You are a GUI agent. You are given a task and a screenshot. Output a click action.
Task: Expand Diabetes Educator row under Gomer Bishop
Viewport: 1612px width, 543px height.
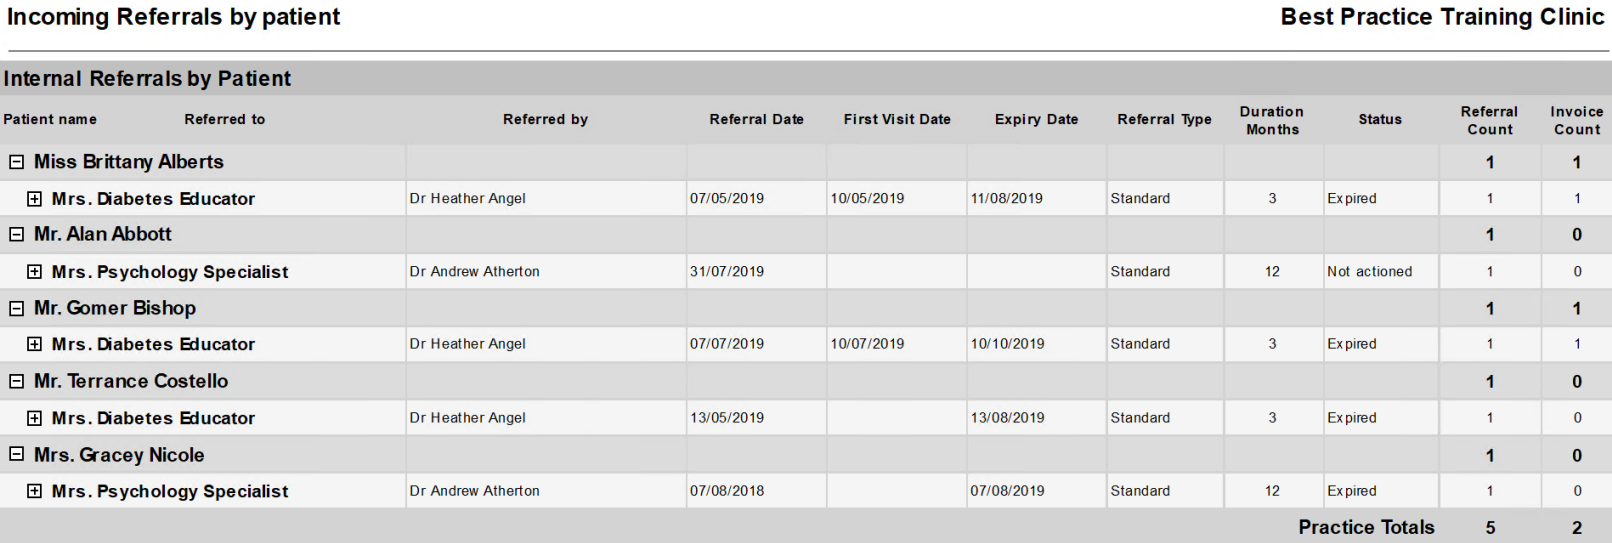pos(34,344)
